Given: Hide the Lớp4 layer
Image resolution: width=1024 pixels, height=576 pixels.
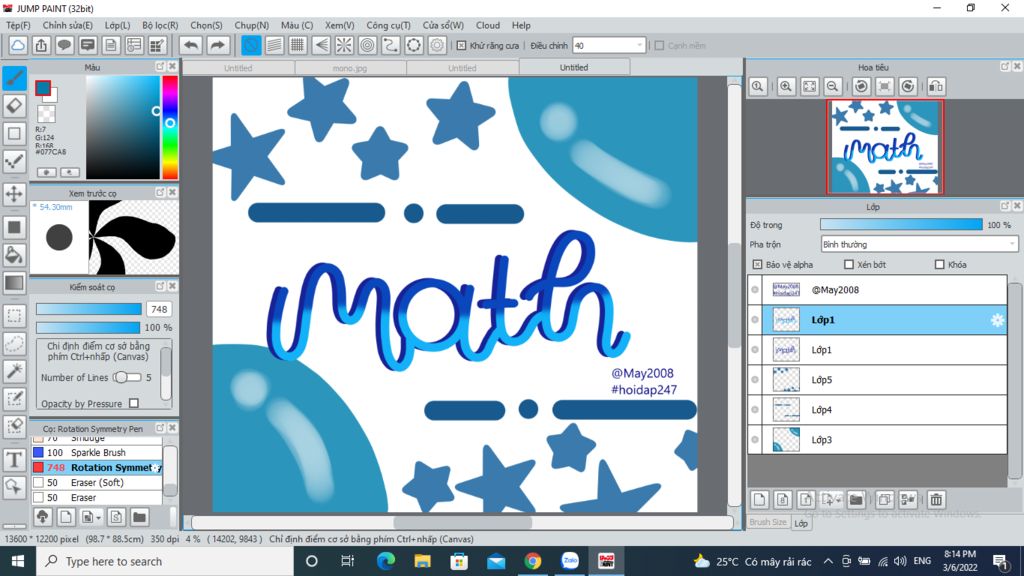Looking at the screenshot, I should (x=755, y=409).
